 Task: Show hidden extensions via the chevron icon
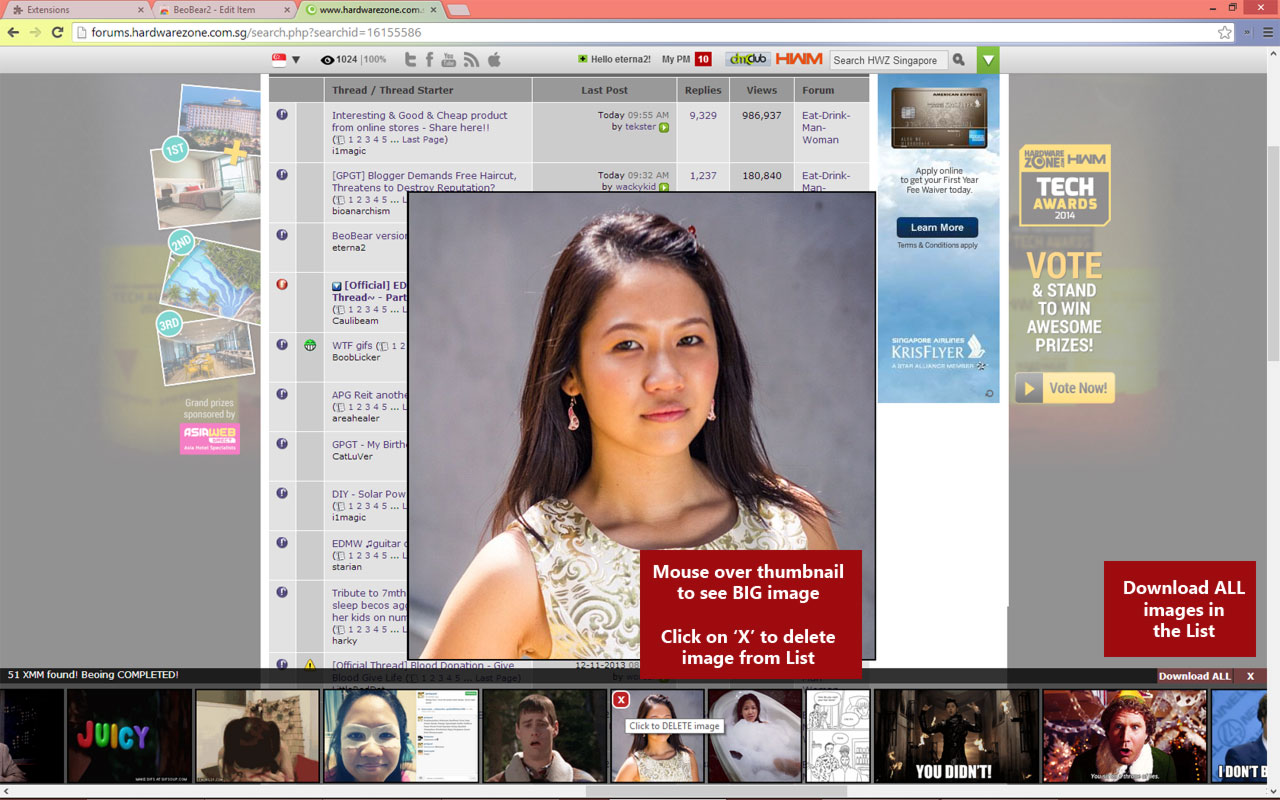pos(1248,32)
